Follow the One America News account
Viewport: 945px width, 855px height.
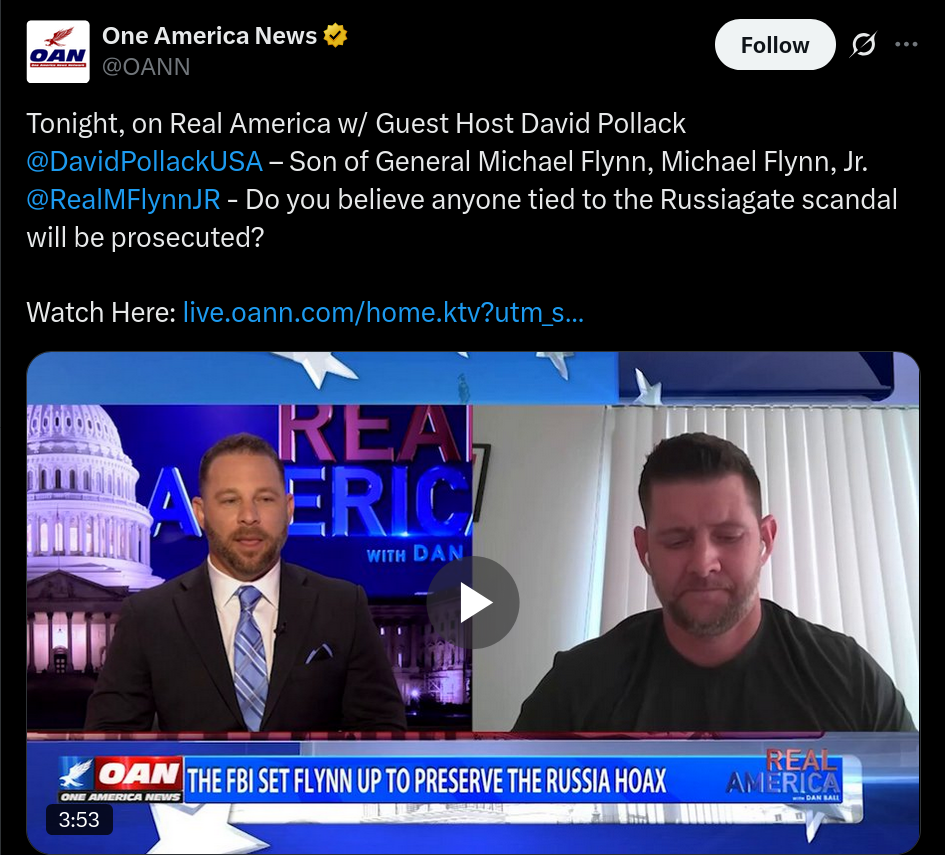tap(774, 45)
